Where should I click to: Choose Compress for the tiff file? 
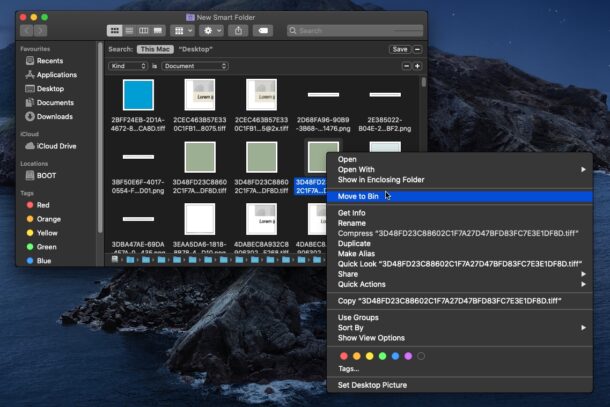pos(460,233)
